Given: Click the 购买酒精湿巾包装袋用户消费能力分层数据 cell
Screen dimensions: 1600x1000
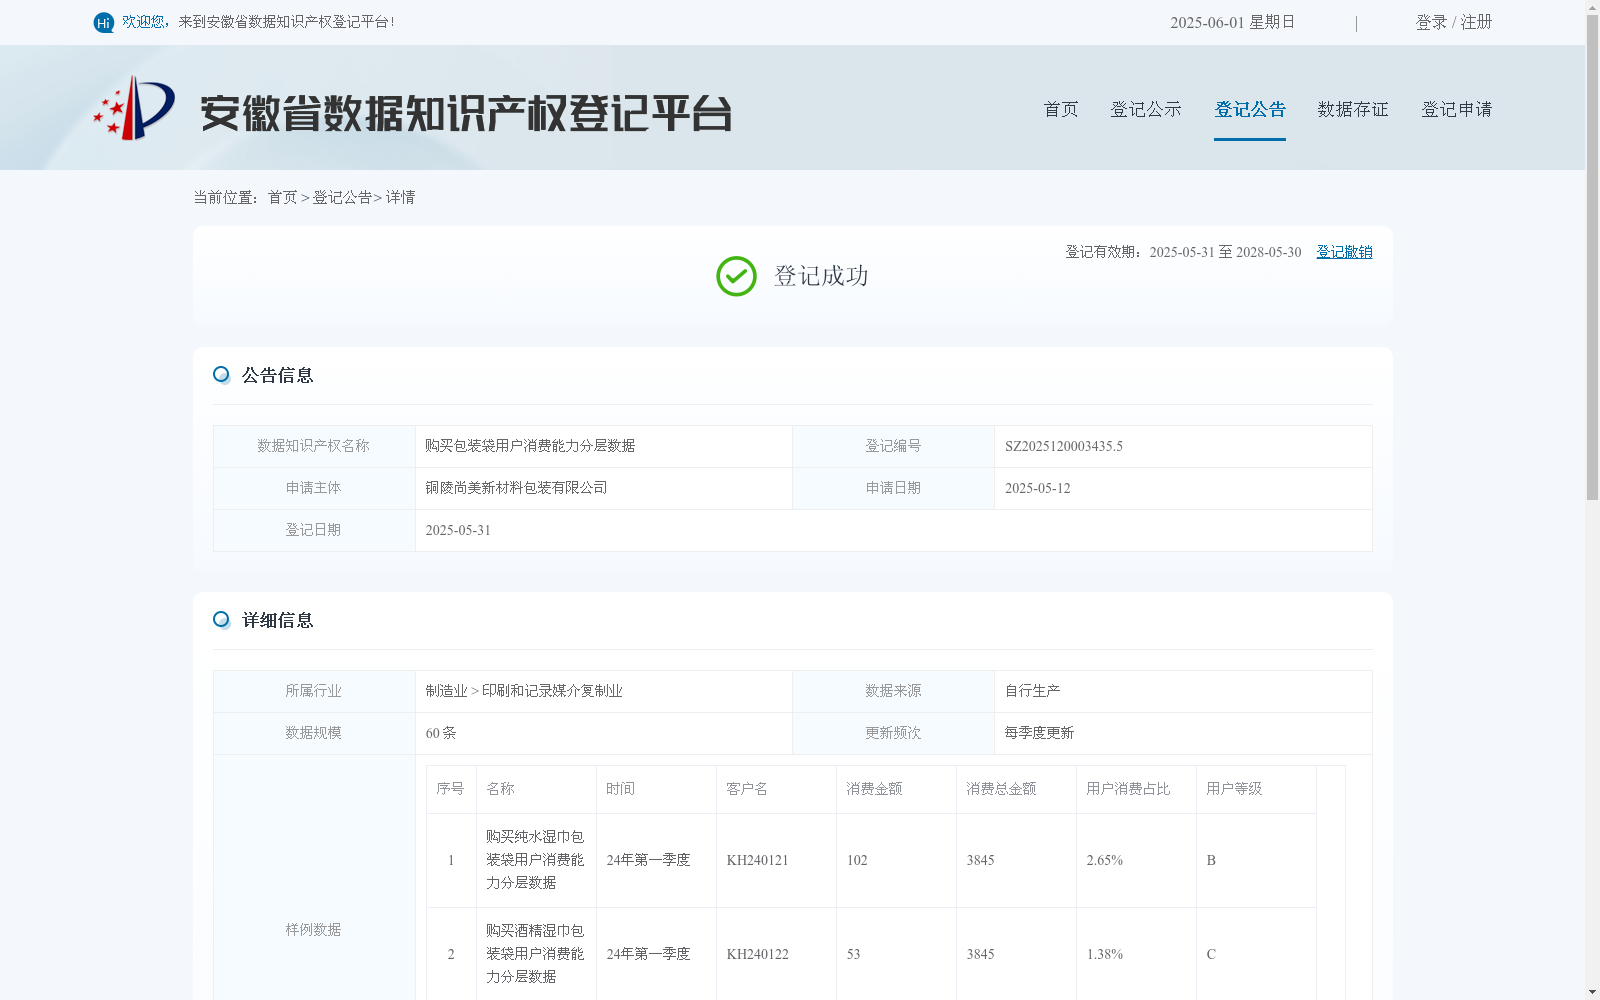Looking at the screenshot, I should [x=535, y=954].
